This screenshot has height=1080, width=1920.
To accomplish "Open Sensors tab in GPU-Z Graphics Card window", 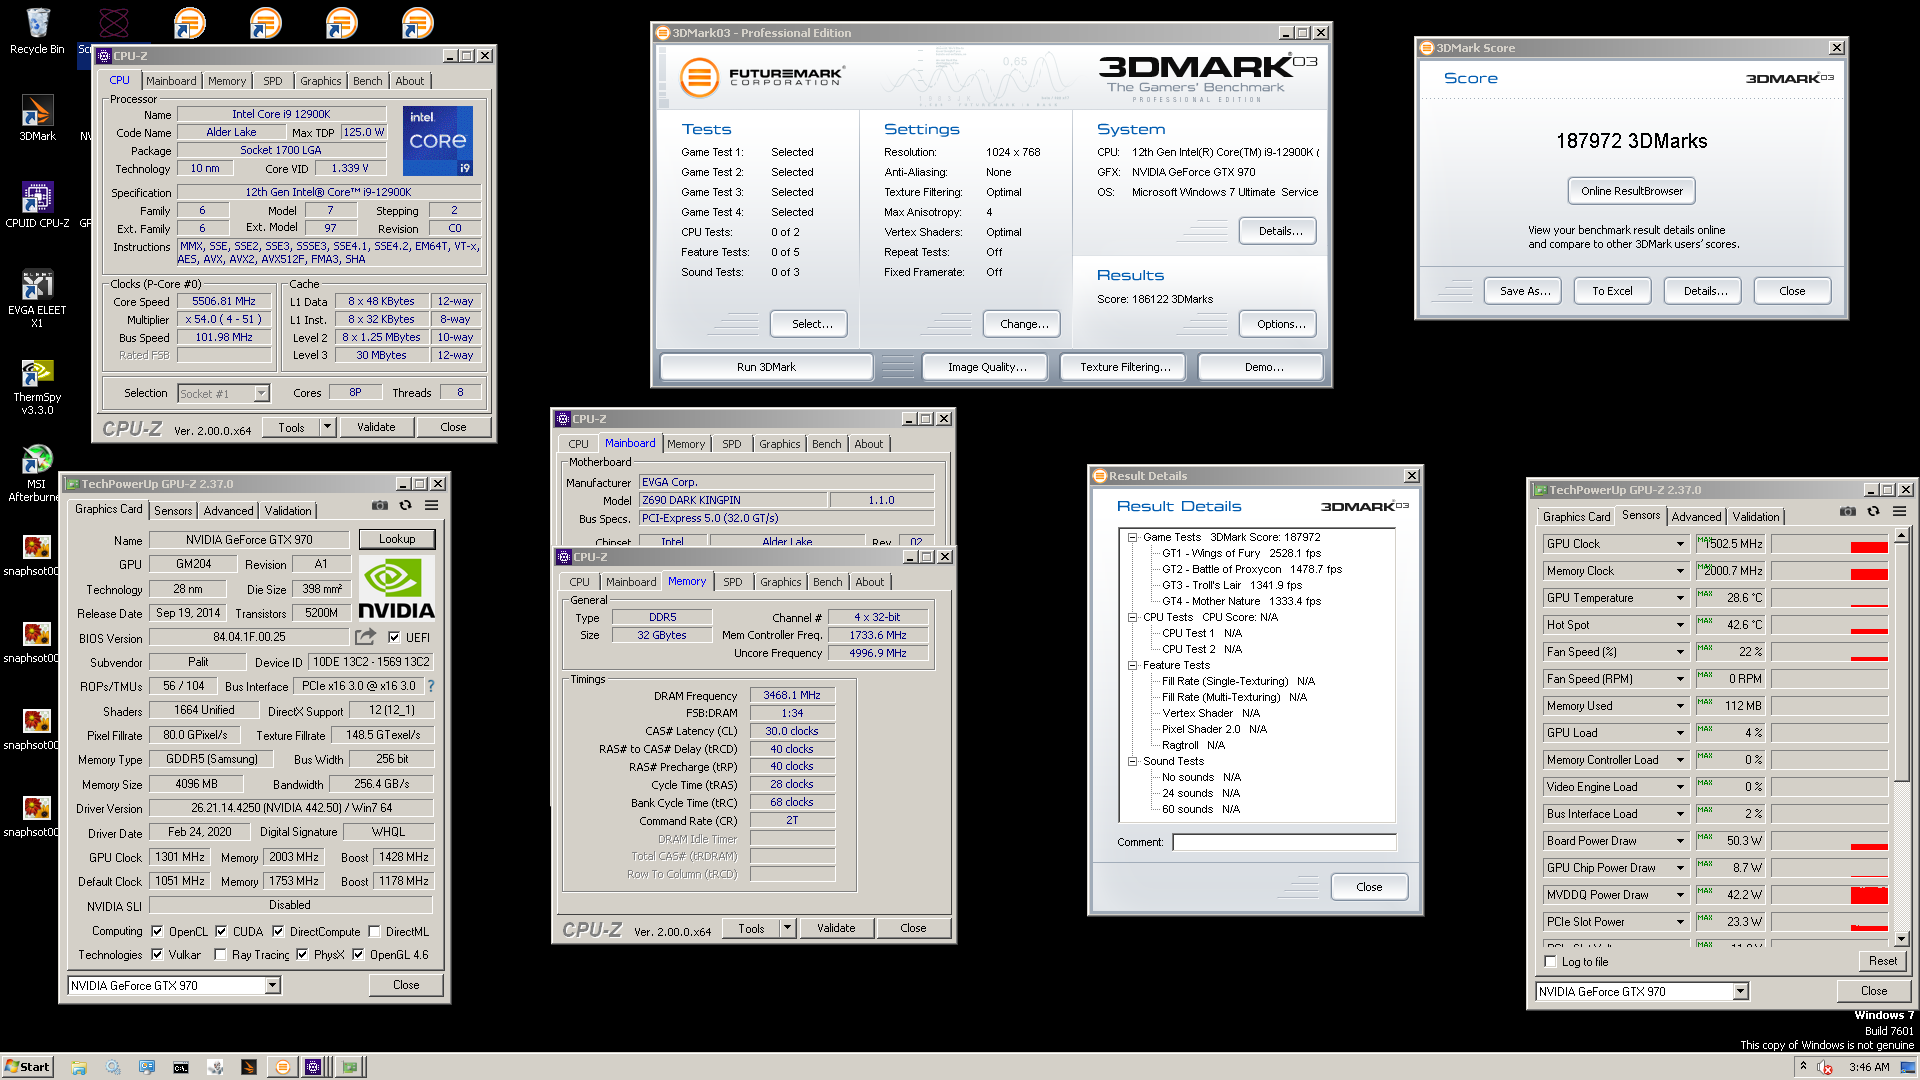I will (x=173, y=511).
